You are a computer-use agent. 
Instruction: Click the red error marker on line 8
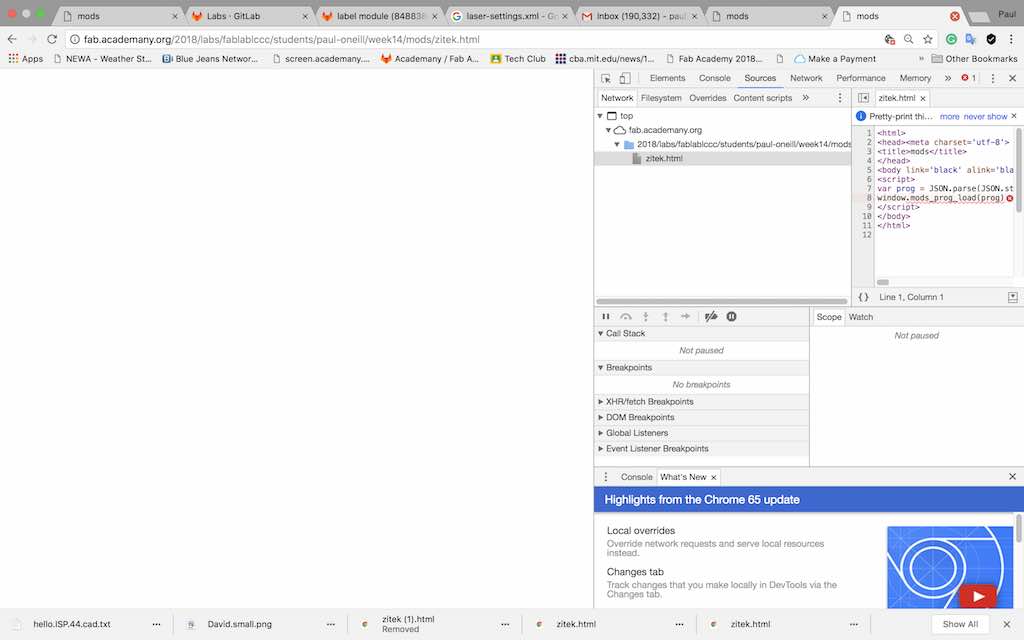tap(1010, 198)
